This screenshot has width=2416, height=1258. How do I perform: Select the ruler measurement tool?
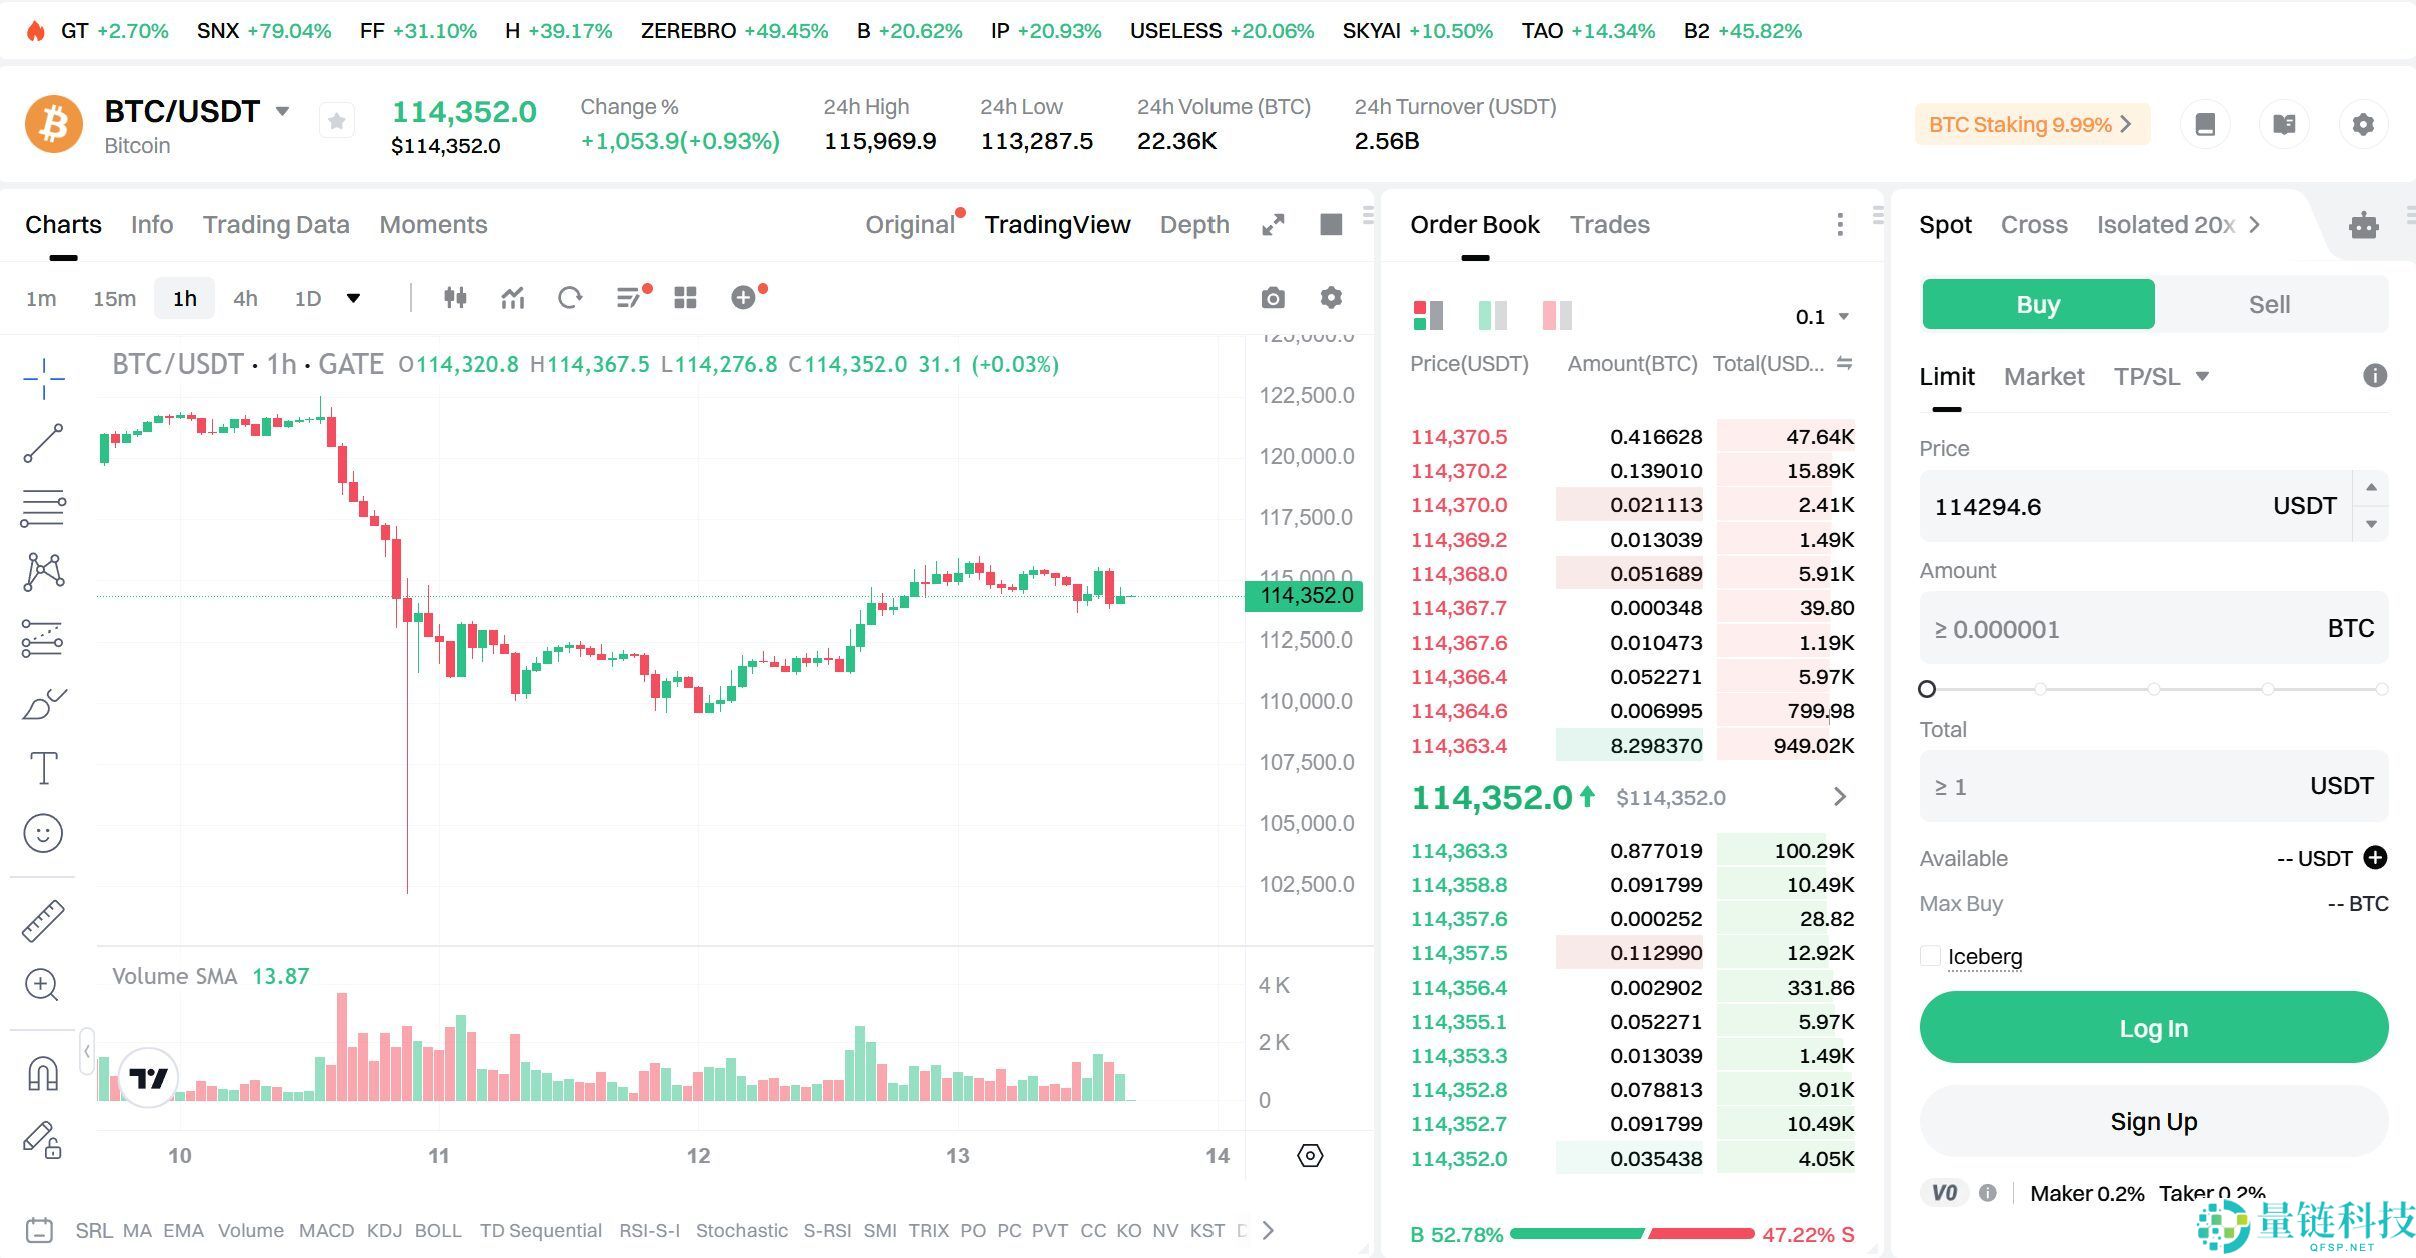click(x=42, y=920)
